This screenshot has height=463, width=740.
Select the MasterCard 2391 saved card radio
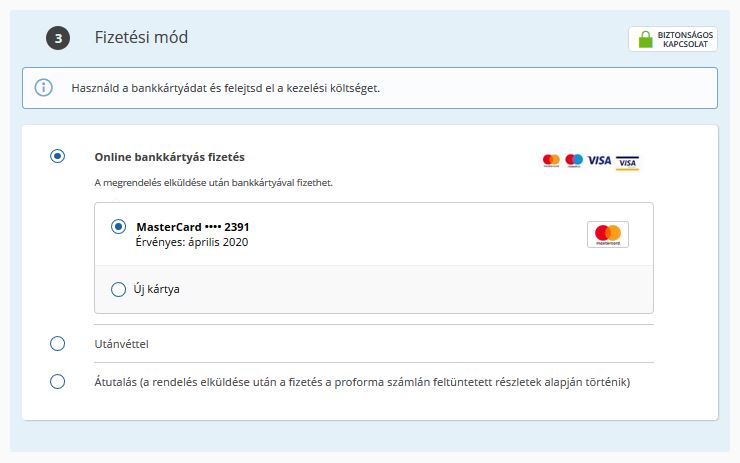coord(118,227)
